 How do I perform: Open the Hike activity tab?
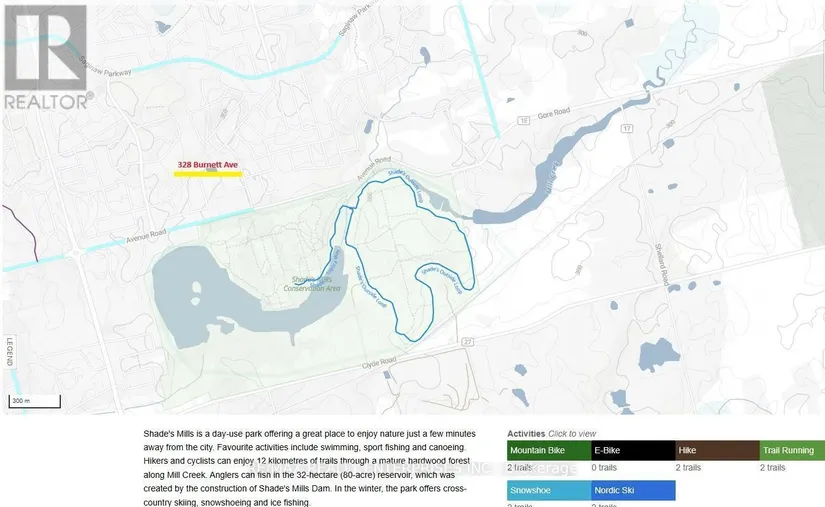pos(717,451)
